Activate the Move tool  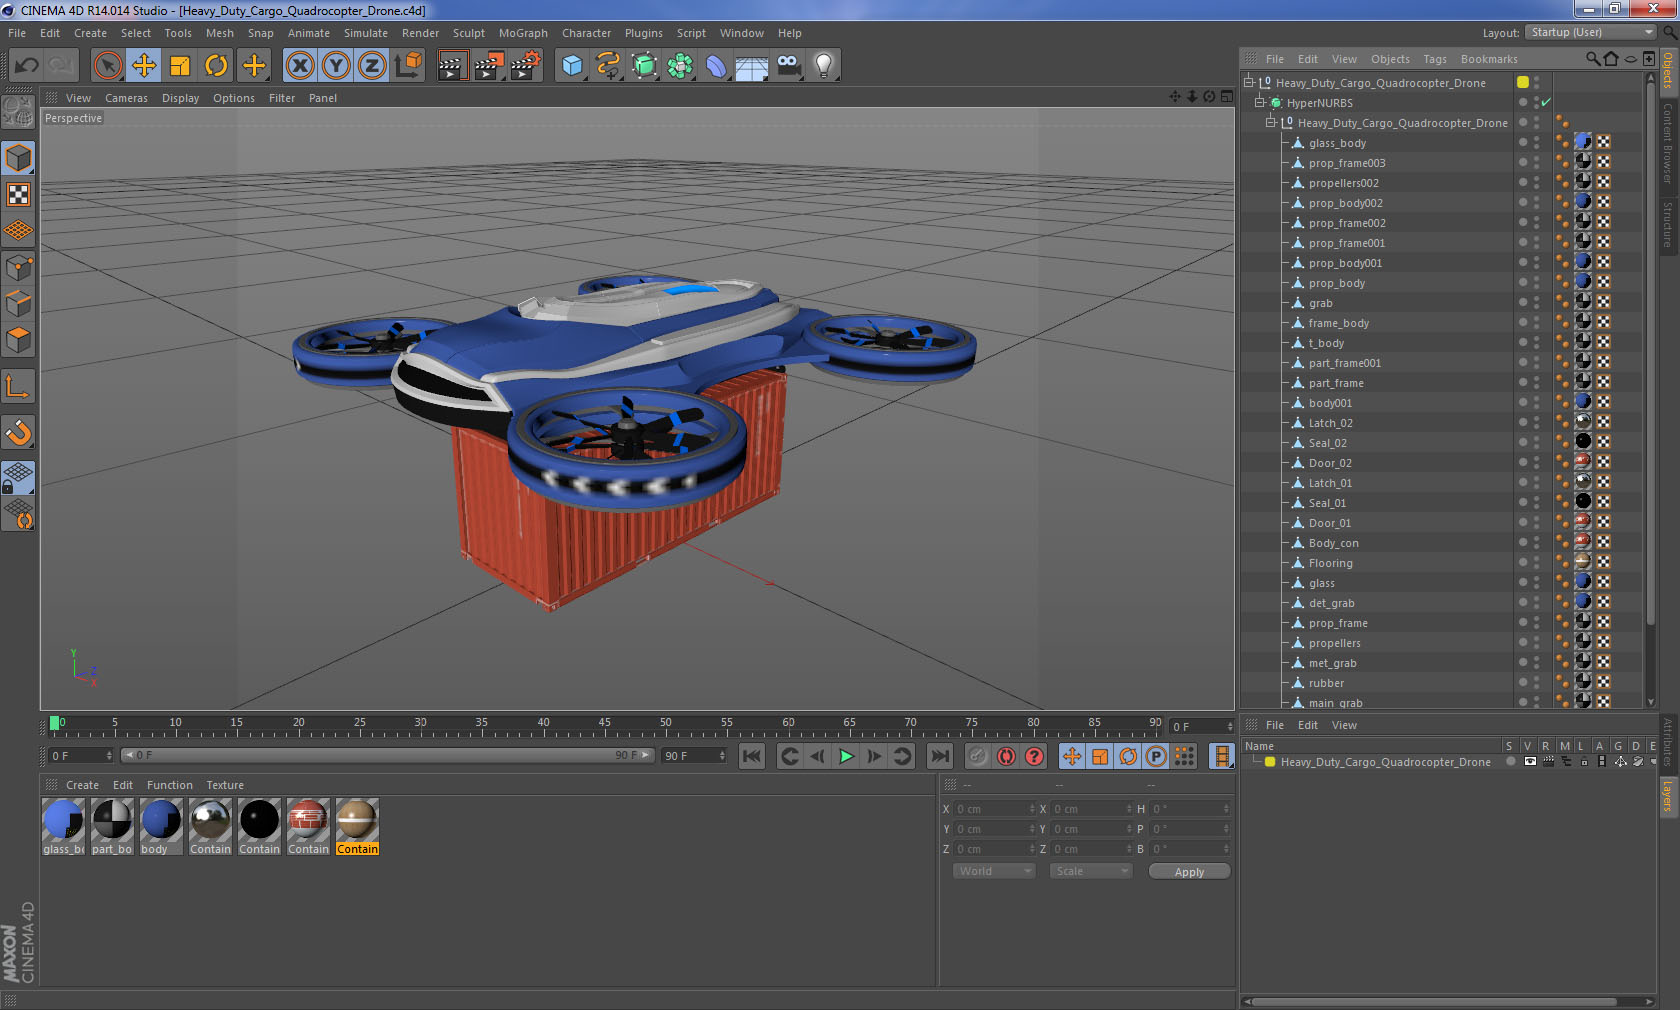tap(144, 66)
